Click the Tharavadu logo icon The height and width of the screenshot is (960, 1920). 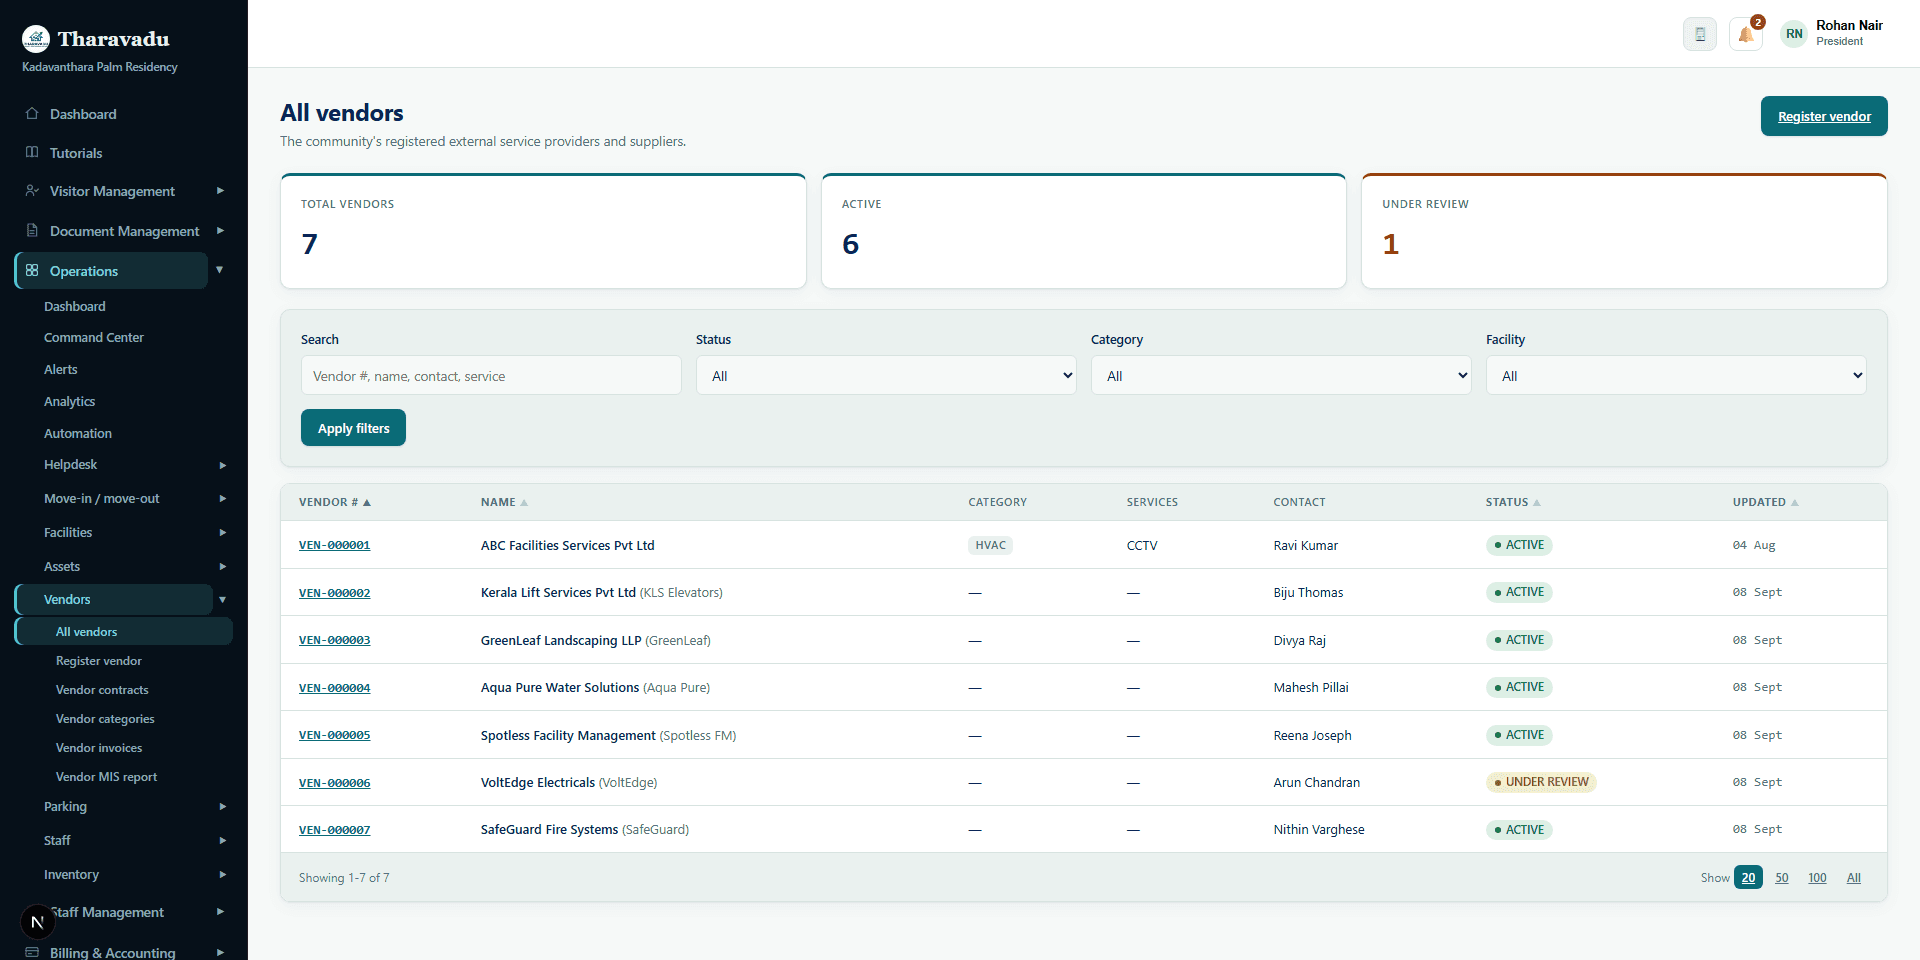pyautogui.click(x=36, y=39)
